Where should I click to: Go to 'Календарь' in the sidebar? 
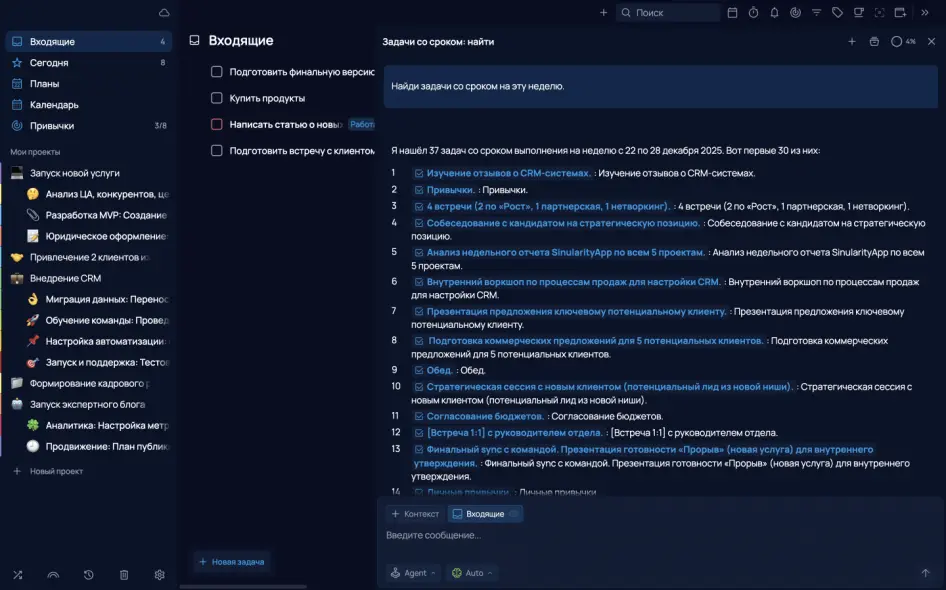coord(54,105)
